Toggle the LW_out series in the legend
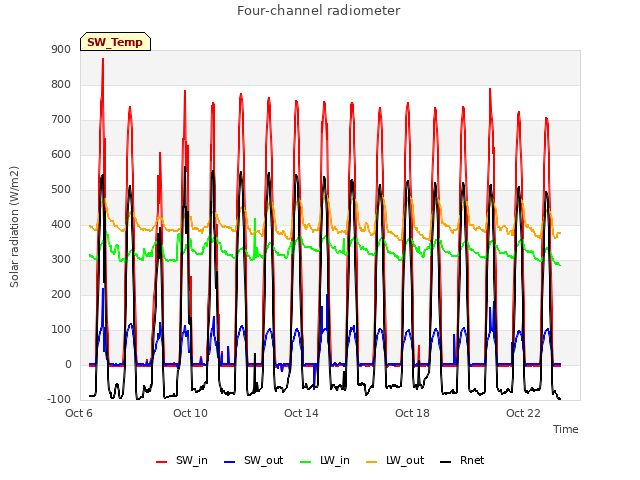This screenshot has height=480, width=640. click(395, 460)
